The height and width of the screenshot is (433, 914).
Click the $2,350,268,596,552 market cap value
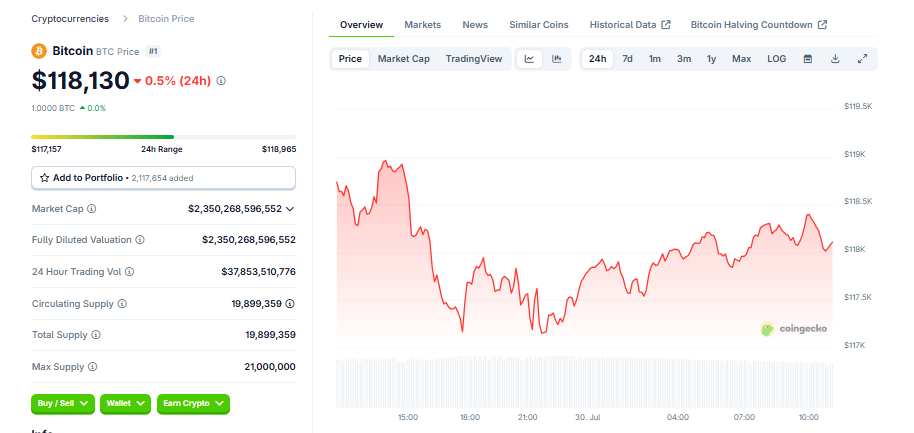[x=235, y=208]
